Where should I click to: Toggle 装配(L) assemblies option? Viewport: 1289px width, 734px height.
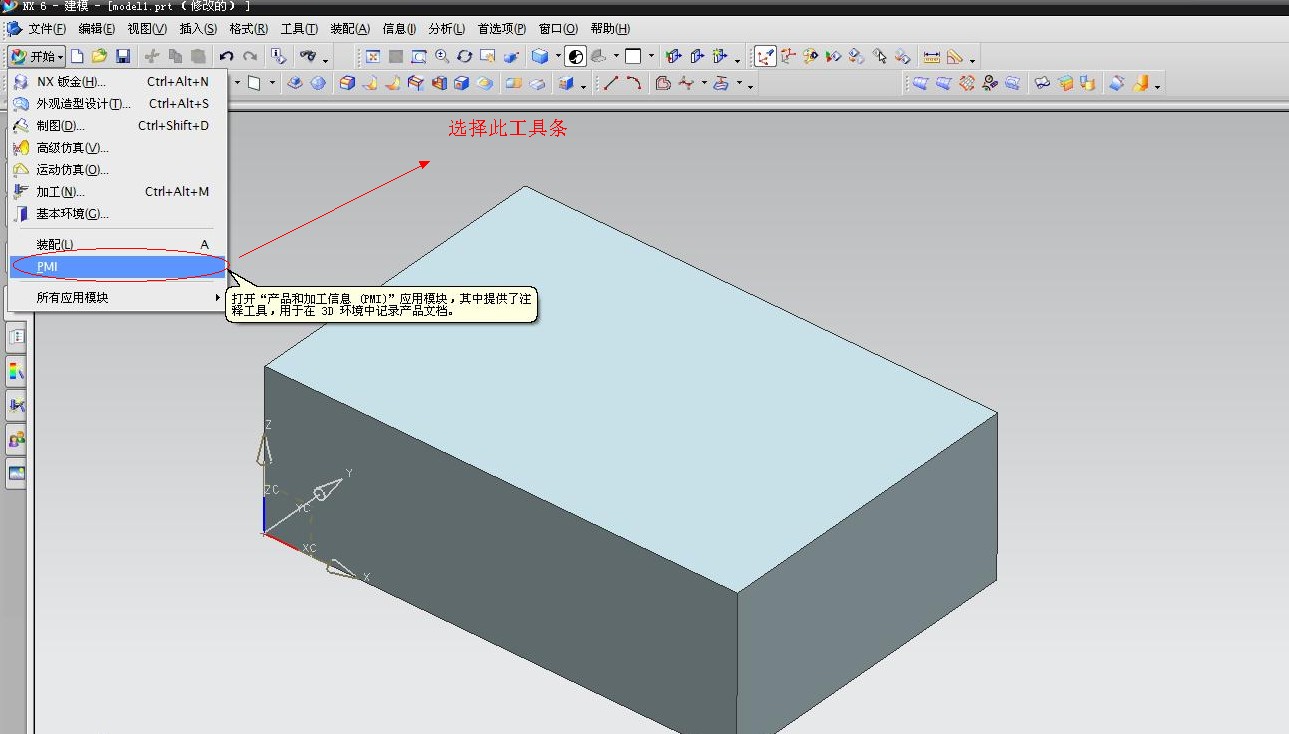(118, 245)
